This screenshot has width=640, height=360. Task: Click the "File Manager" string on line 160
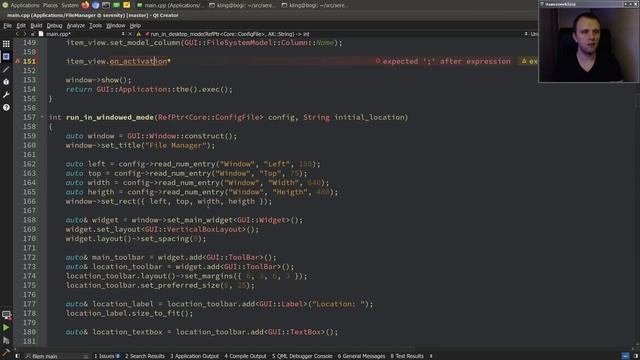[176, 145]
